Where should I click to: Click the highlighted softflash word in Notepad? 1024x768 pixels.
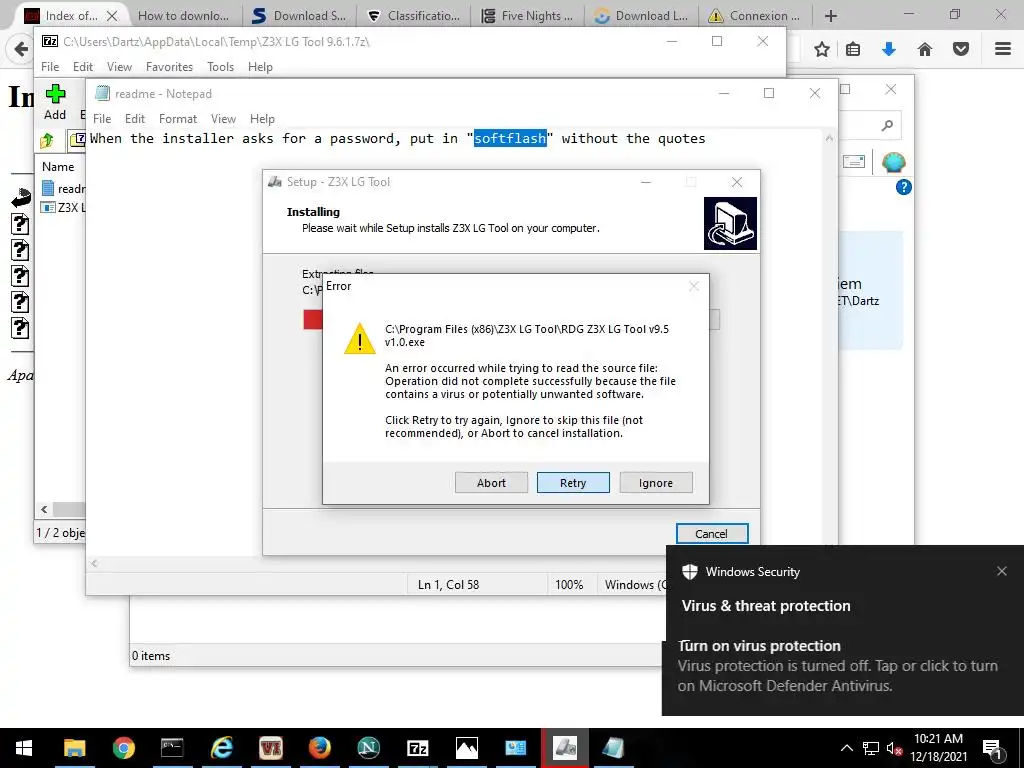point(510,138)
